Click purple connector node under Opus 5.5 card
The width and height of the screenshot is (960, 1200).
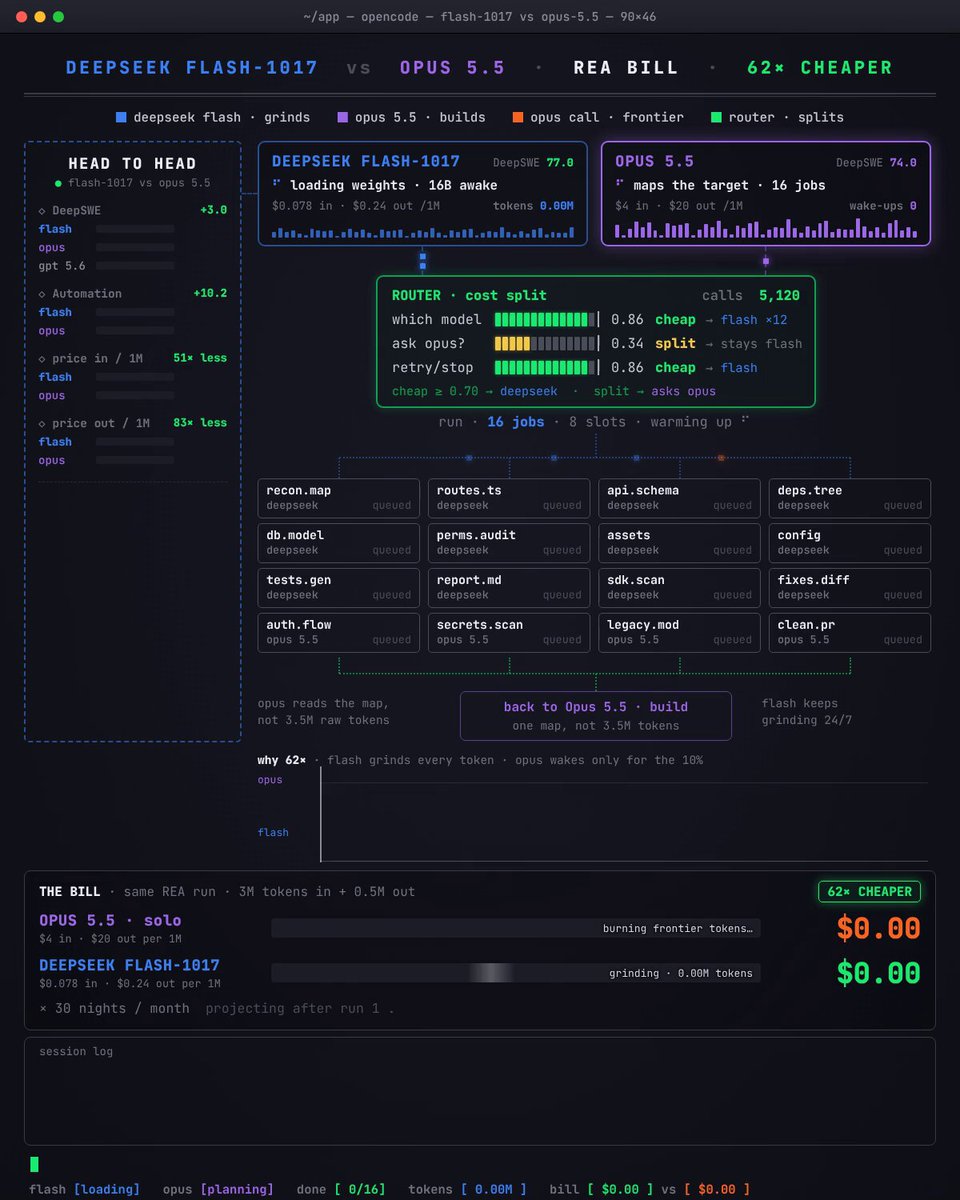pos(766,261)
